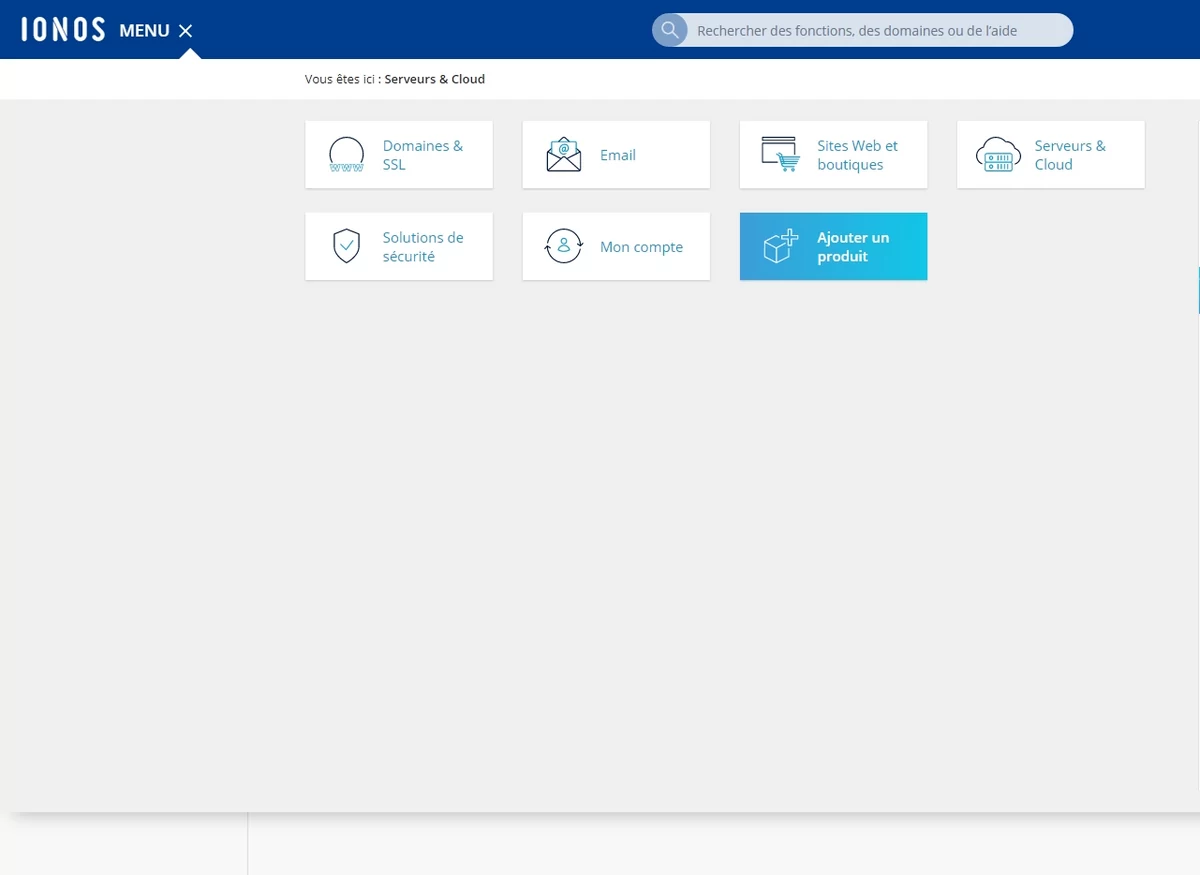Click the Ajouter un produit box icon
The width and height of the screenshot is (1200, 875).
(x=781, y=246)
